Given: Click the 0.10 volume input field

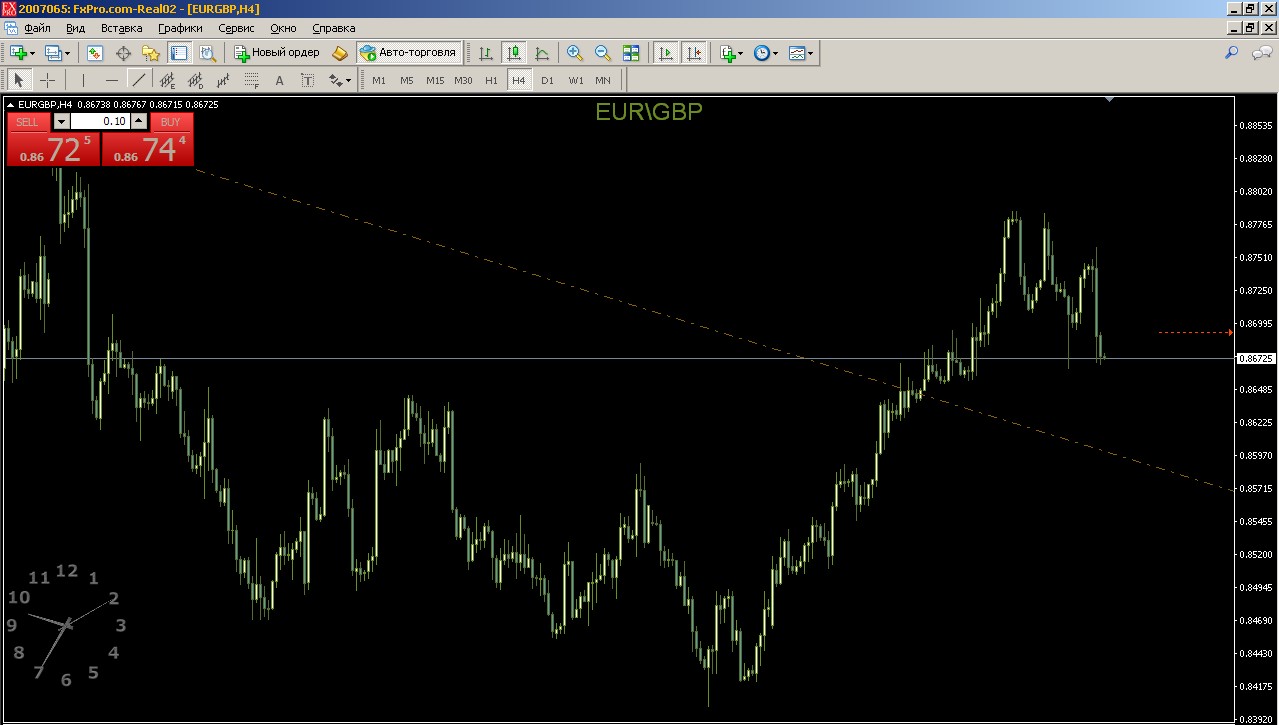Looking at the screenshot, I should click(100, 121).
